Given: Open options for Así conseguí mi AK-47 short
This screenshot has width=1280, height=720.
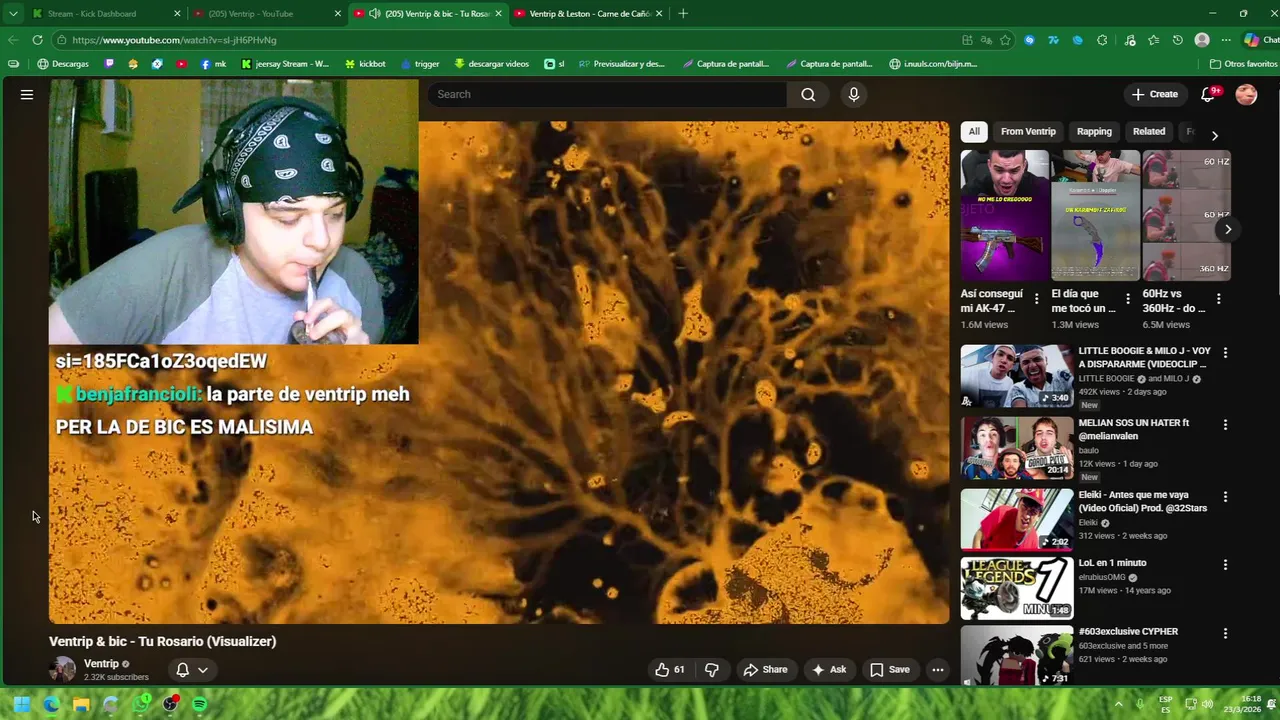Looking at the screenshot, I should pyautogui.click(x=1036, y=299).
